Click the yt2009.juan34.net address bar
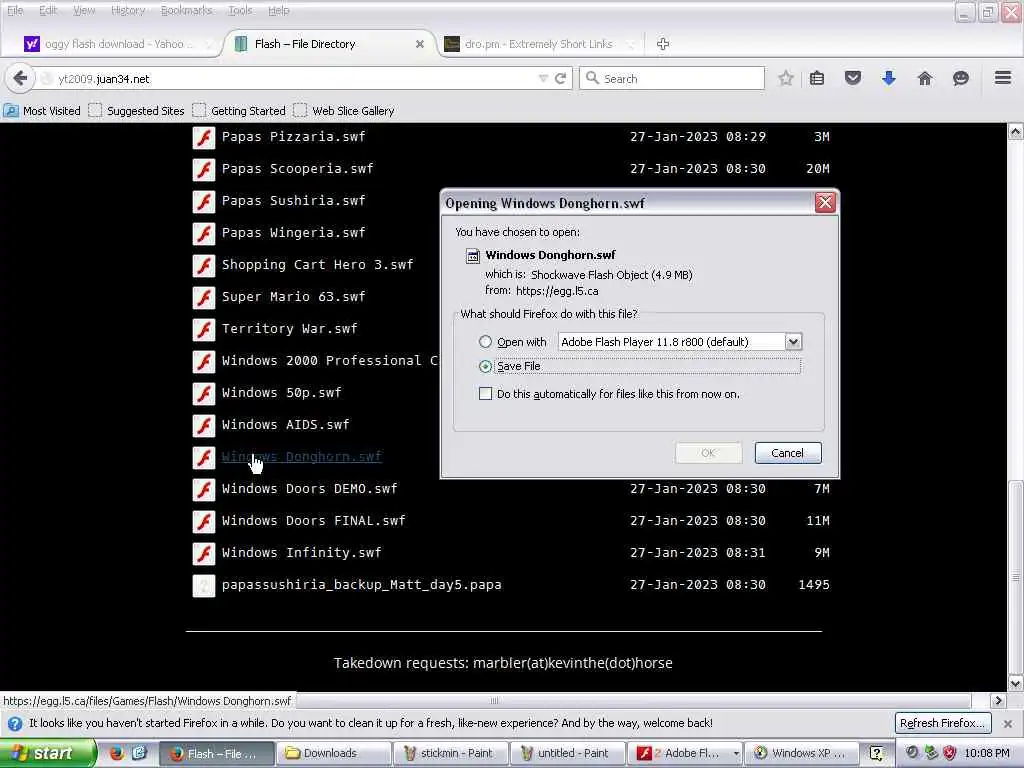This screenshot has width=1024, height=768. [x=287, y=78]
